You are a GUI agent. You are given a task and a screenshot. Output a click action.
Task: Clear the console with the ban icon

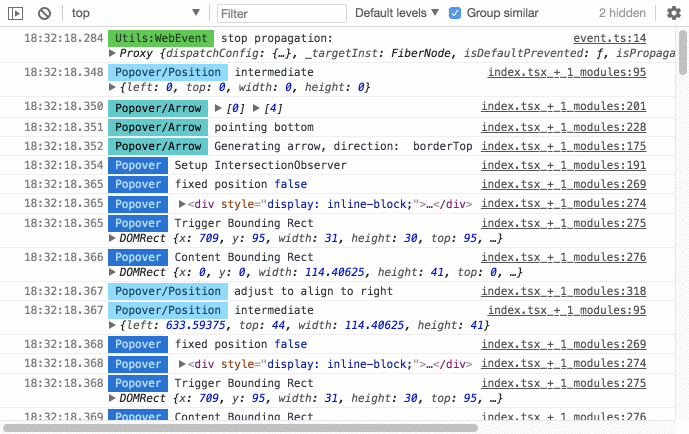click(44, 13)
